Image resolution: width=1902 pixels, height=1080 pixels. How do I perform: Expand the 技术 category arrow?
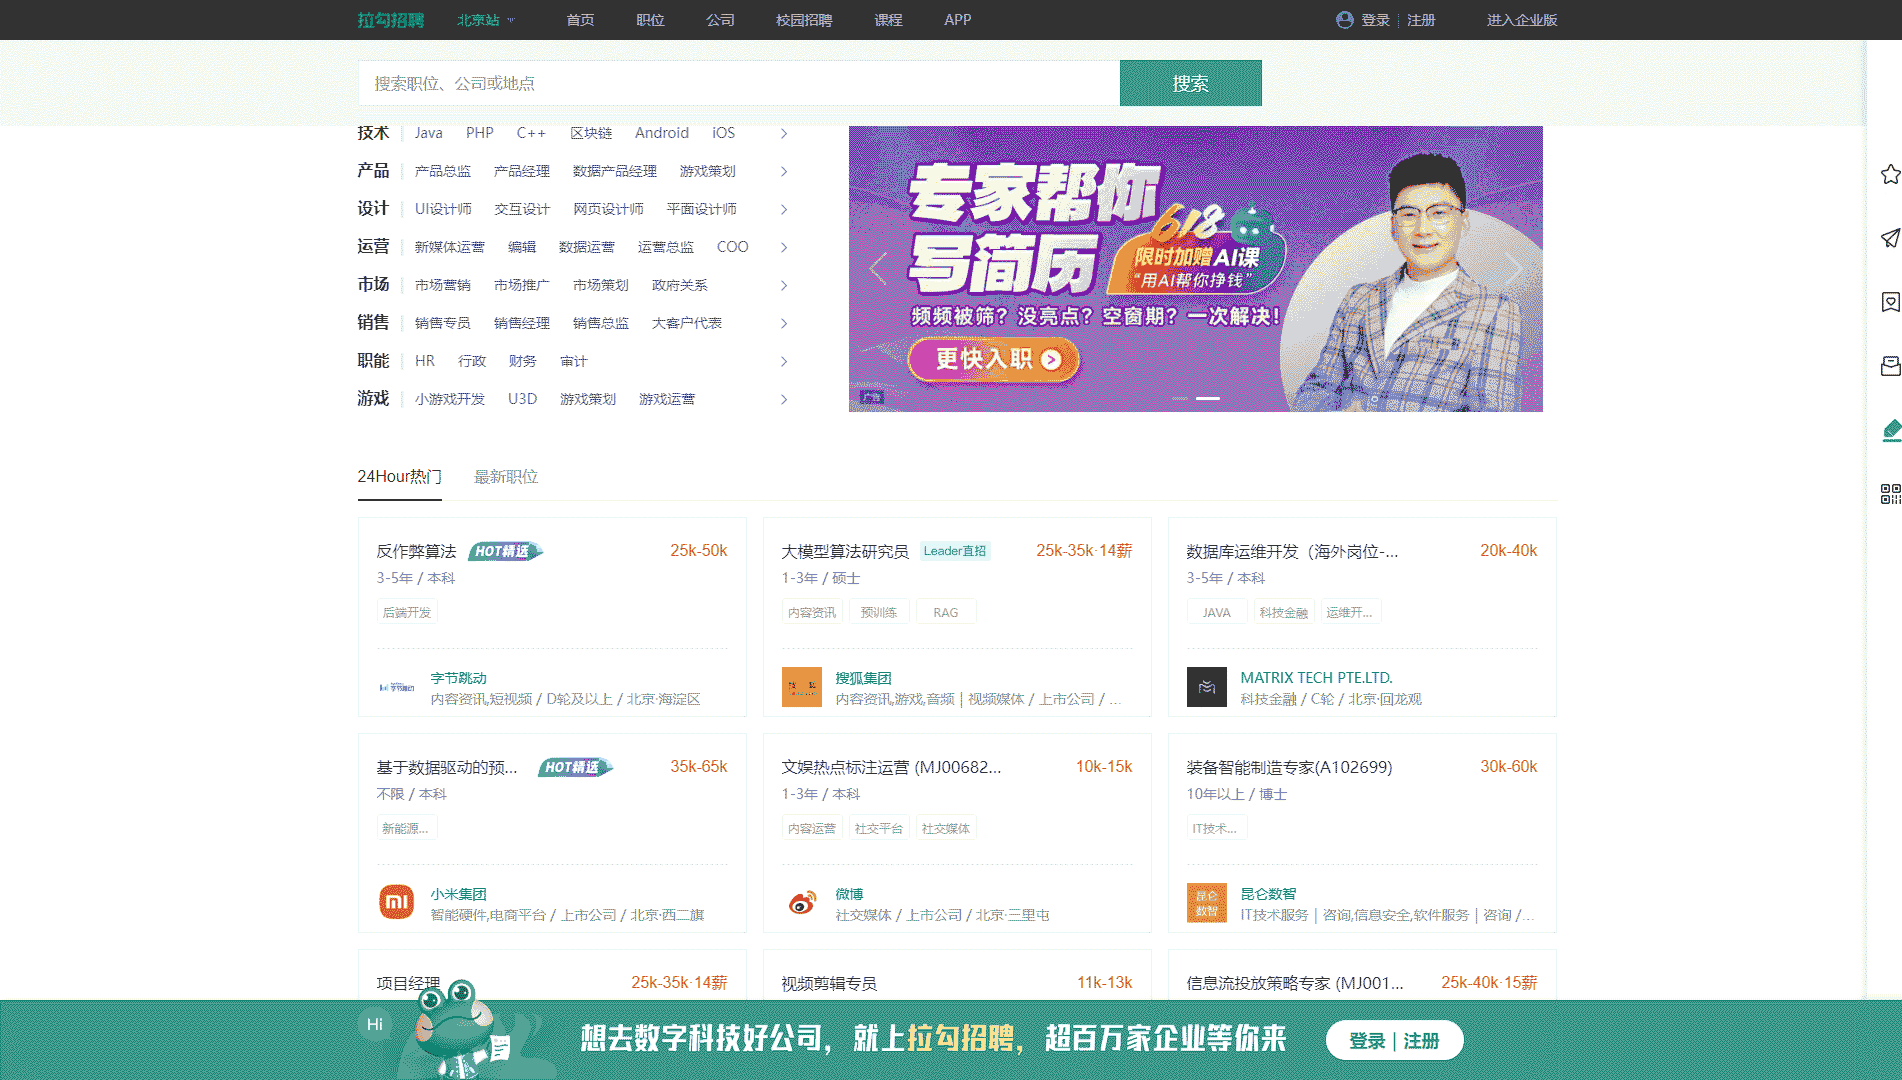tap(784, 133)
